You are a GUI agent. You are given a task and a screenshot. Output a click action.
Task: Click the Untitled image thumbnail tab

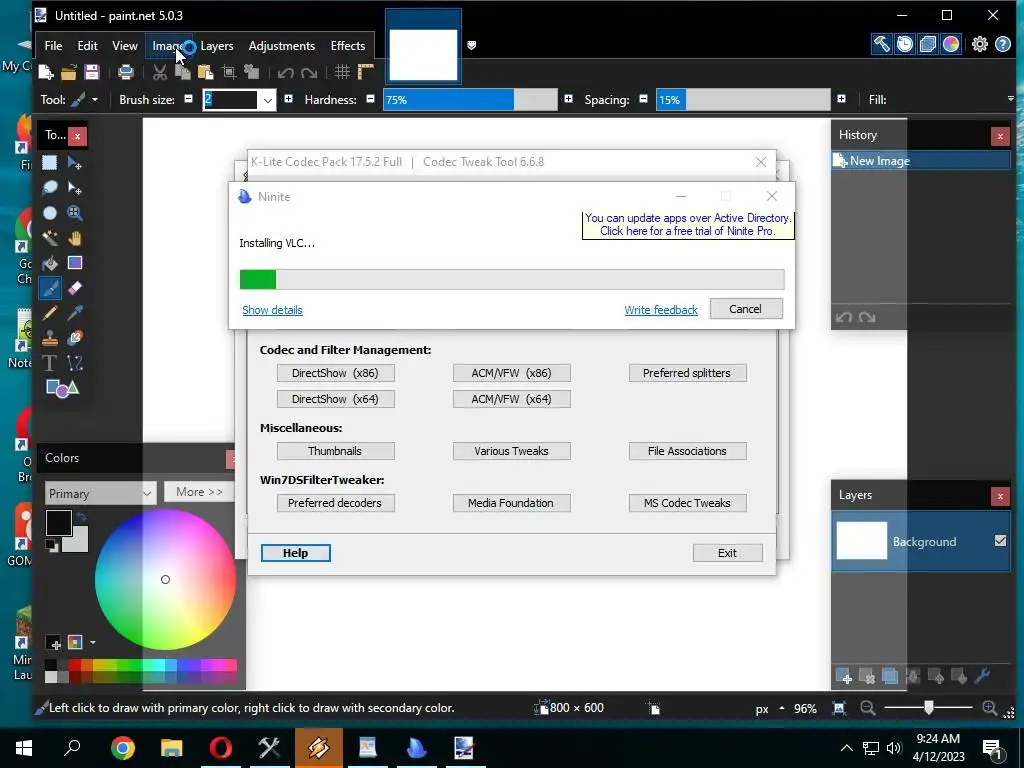tap(423, 47)
